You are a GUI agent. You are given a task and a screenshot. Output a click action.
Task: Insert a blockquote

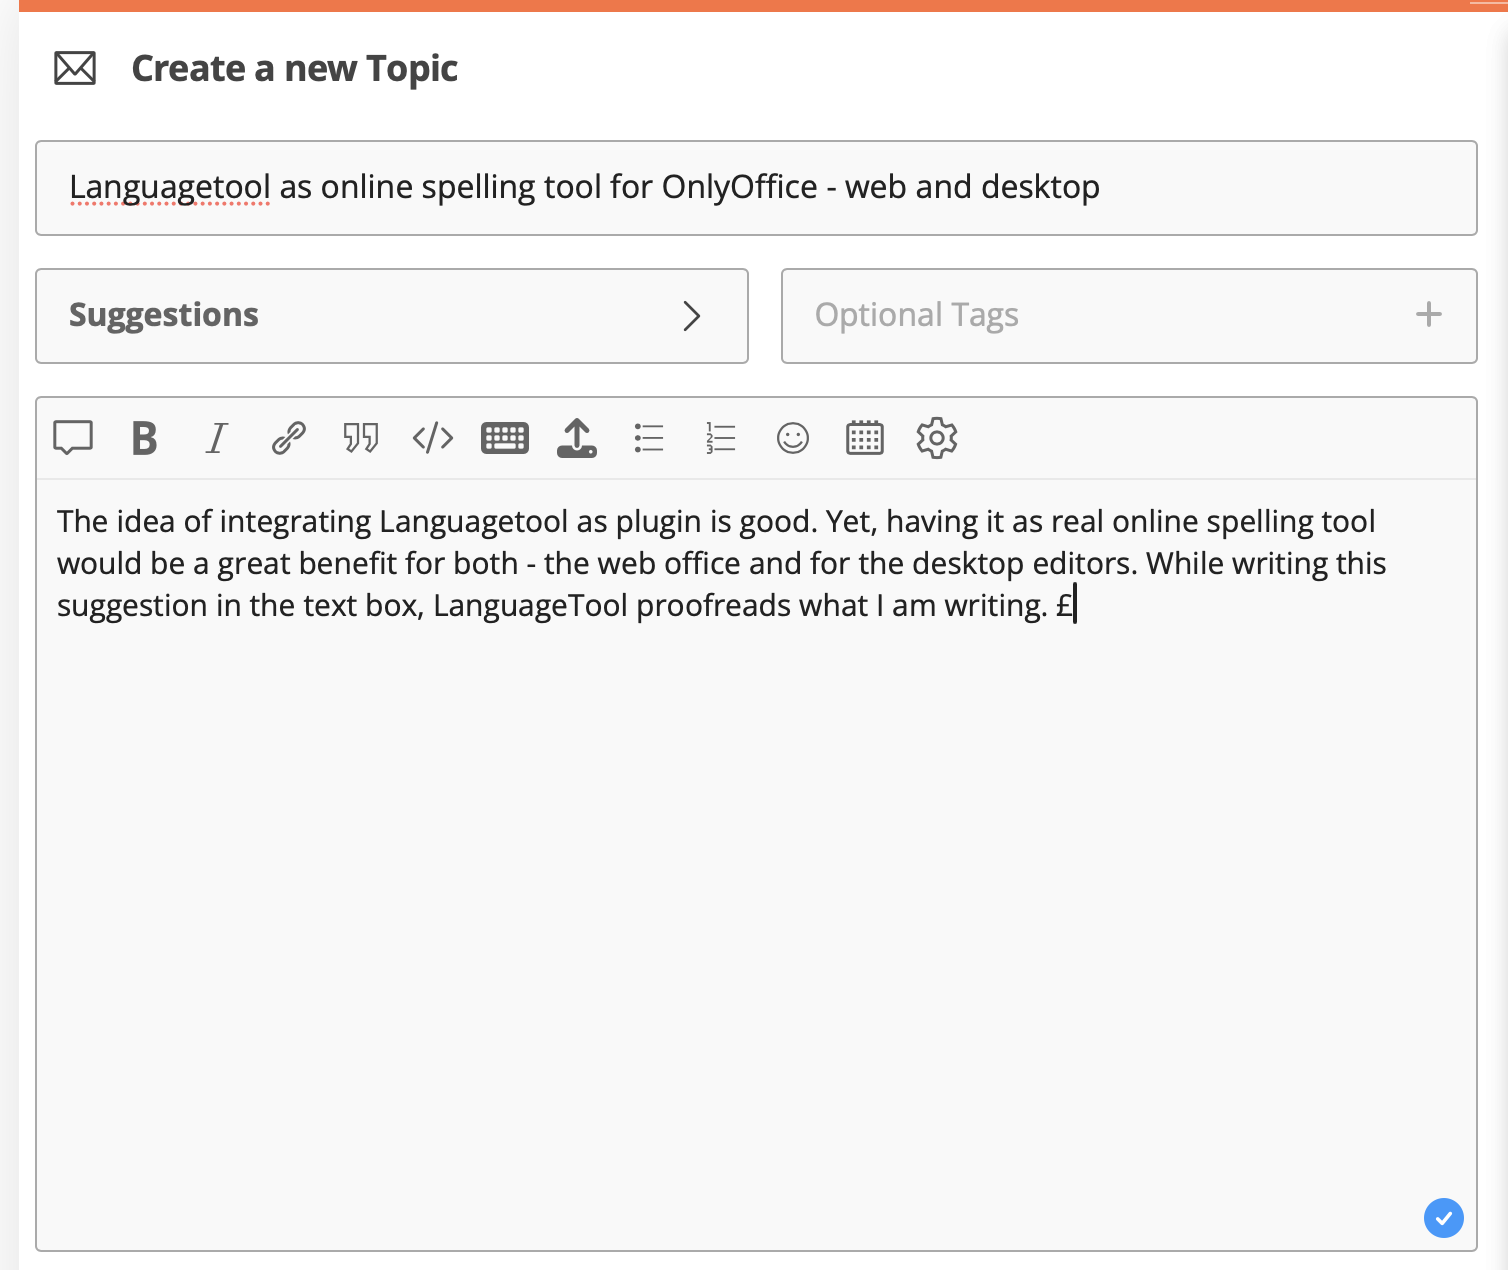[x=361, y=438]
